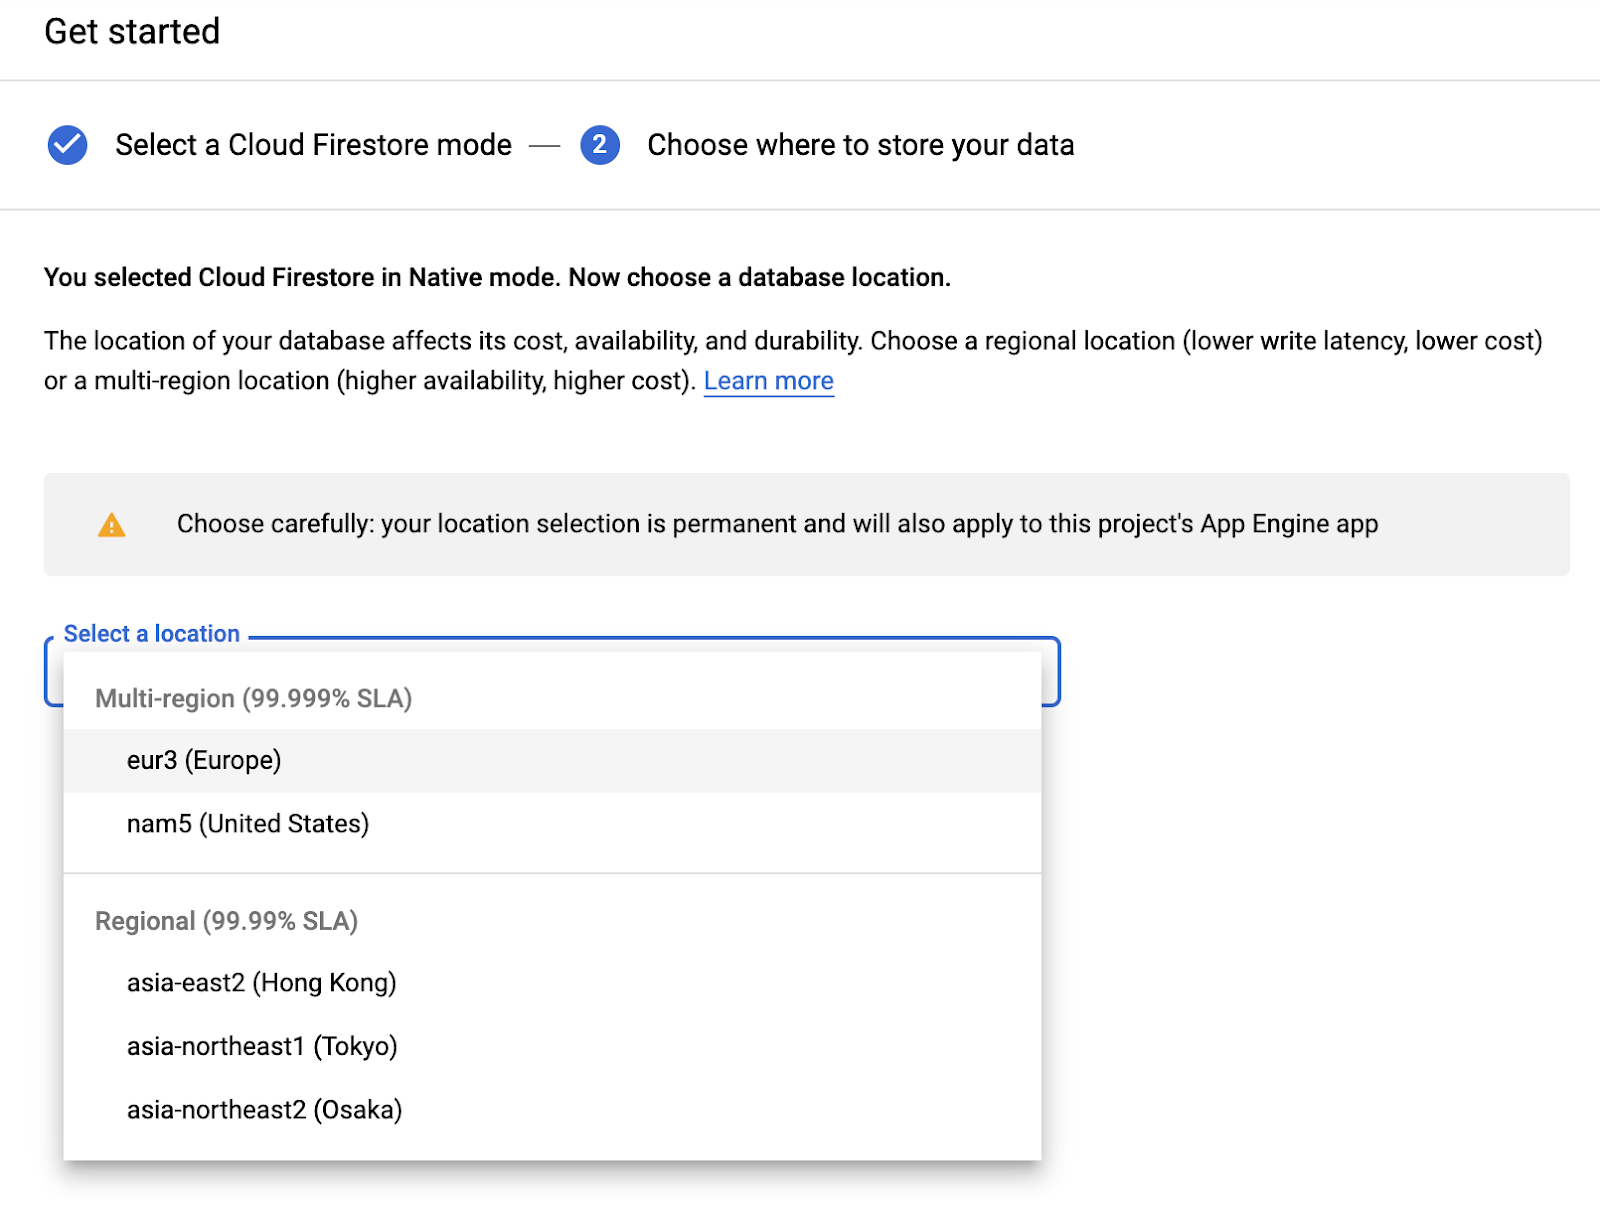The width and height of the screenshot is (1600, 1220).
Task: Click the dash connector between wizard steps
Action: tap(545, 146)
